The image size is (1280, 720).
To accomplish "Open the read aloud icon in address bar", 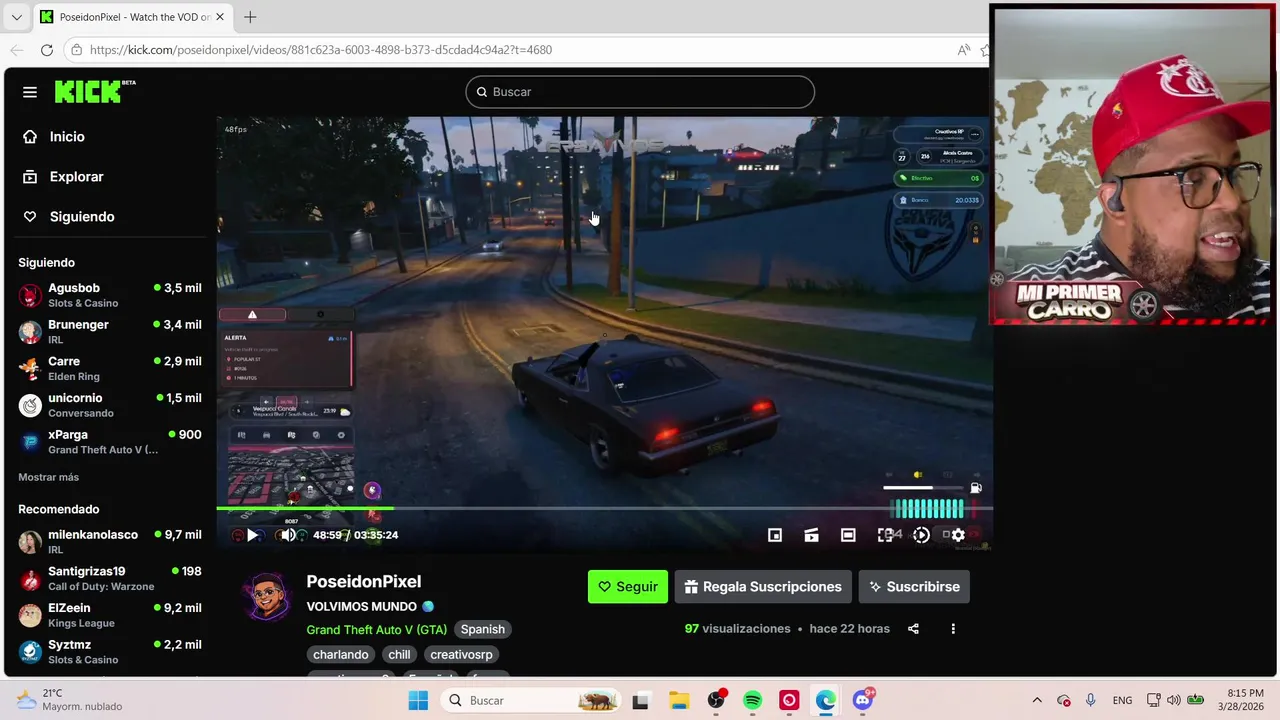I will 963,50.
